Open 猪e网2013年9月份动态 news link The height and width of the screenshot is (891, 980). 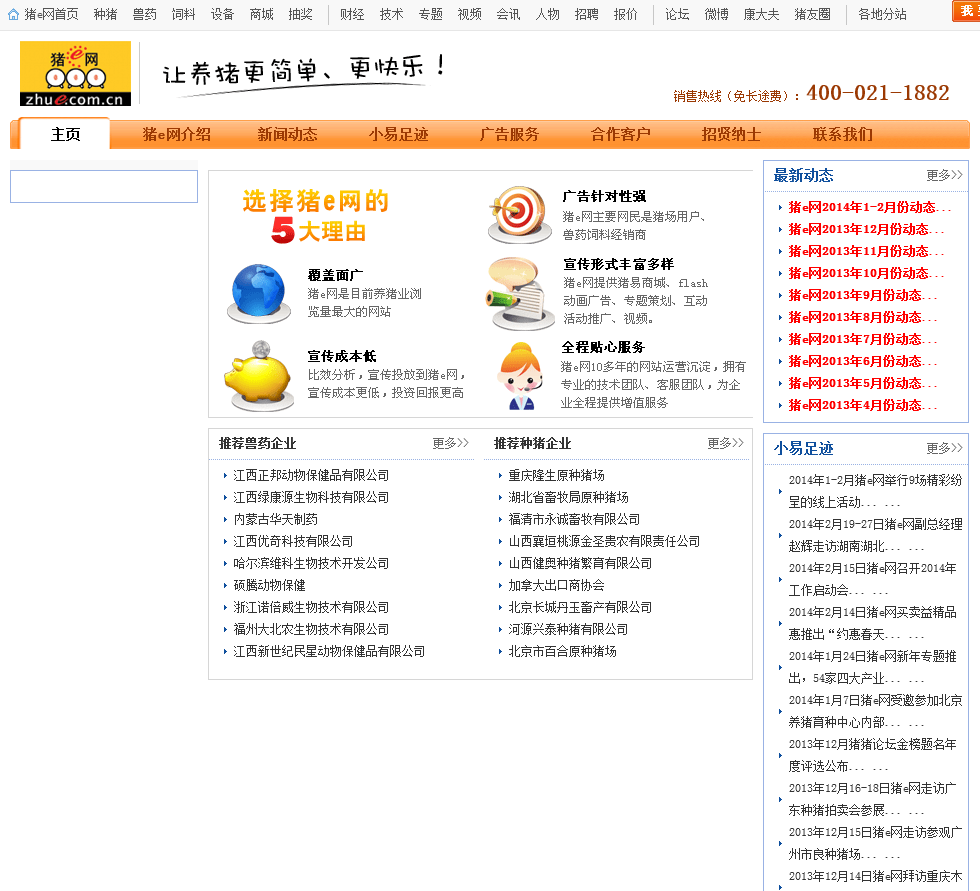pyautogui.click(x=862, y=296)
